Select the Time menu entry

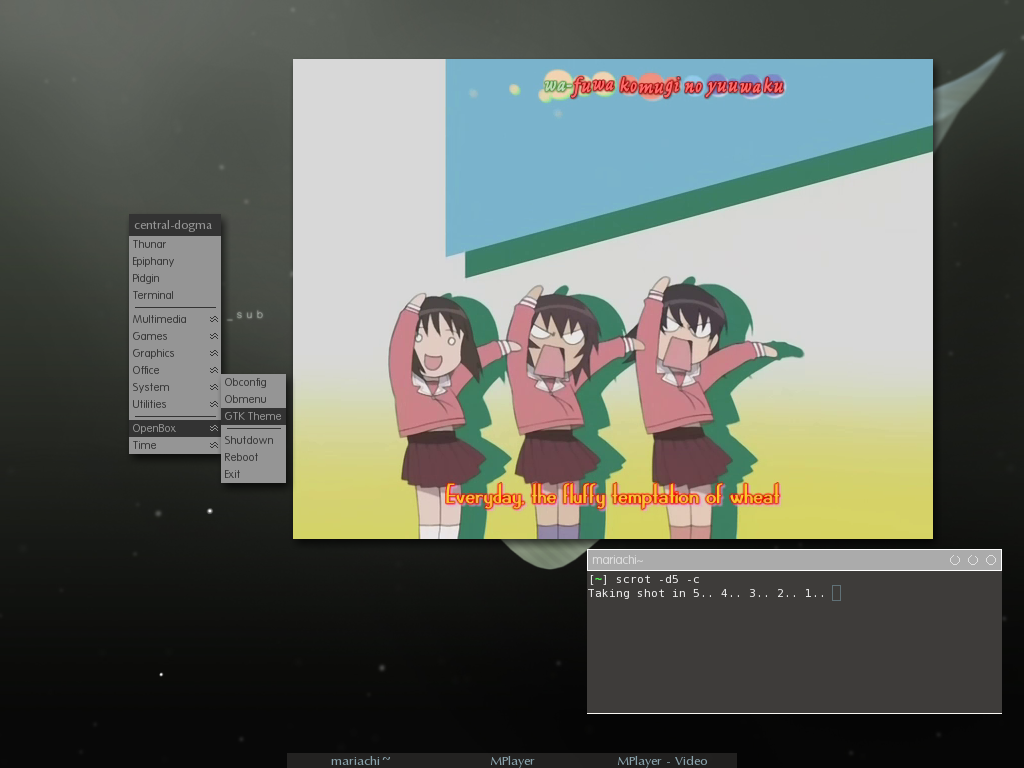point(174,445)
